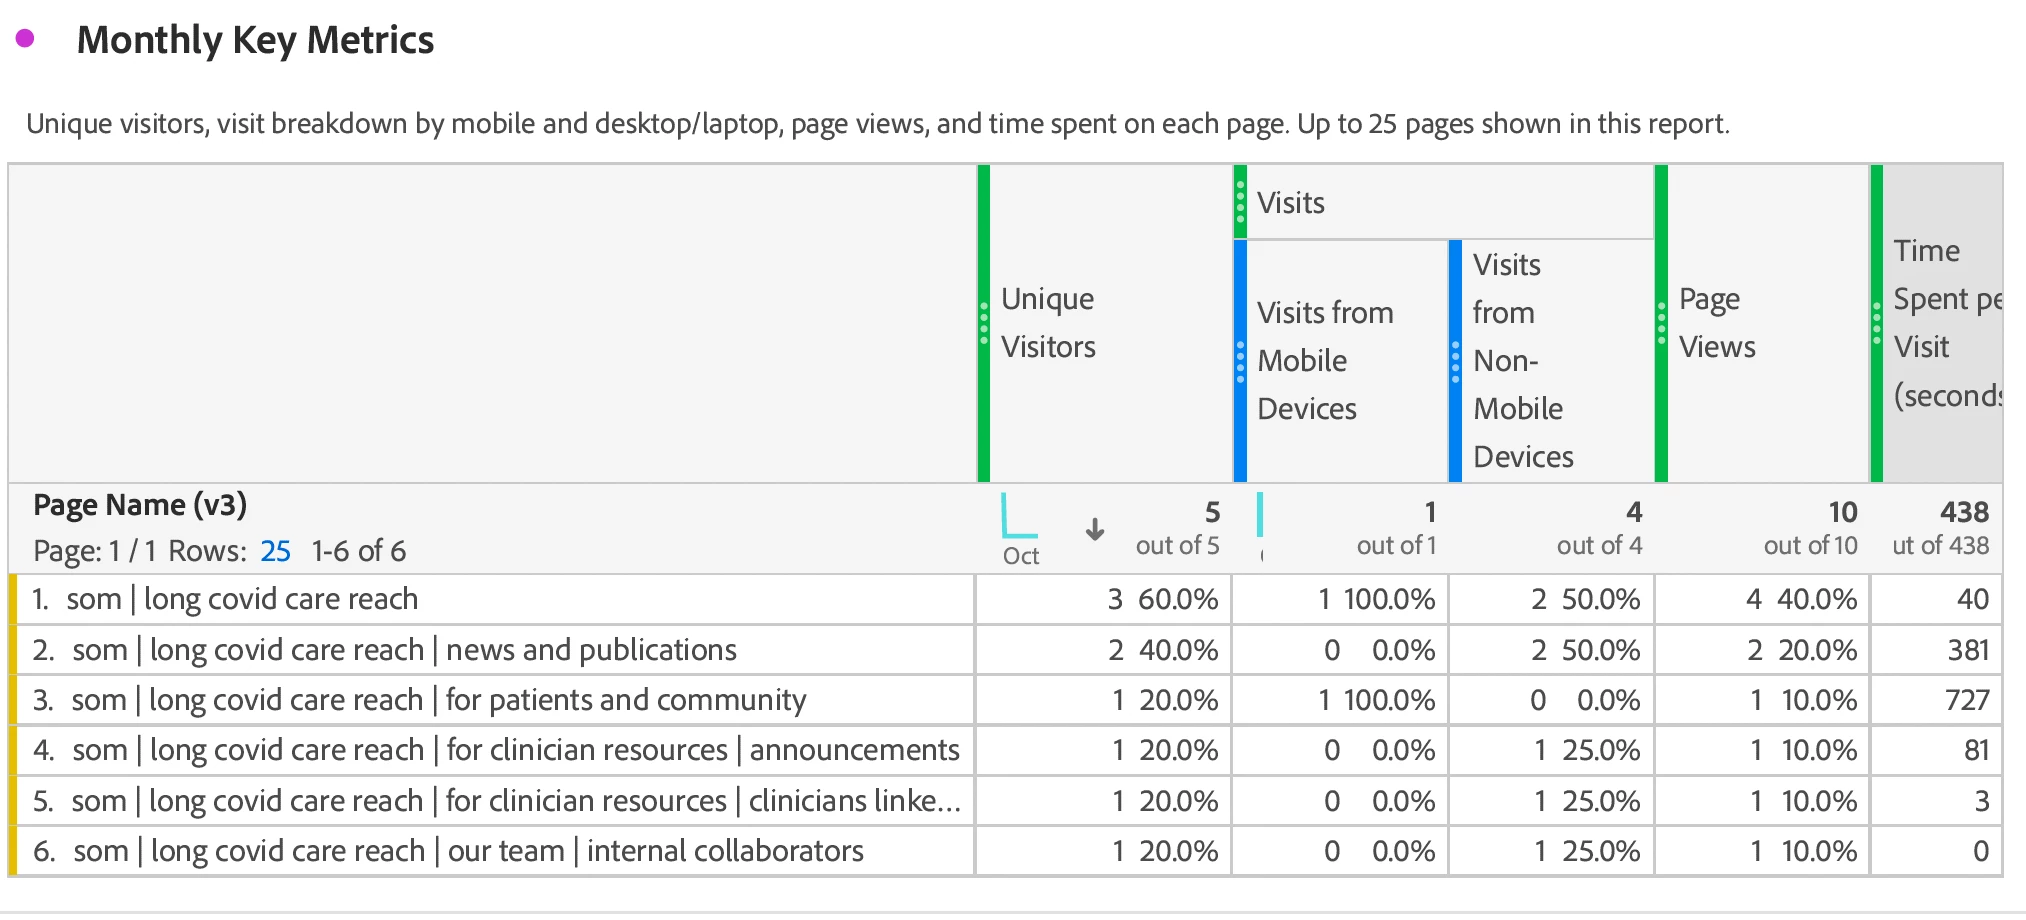This screenshot has height=920, width=2026.
Task: Click drag handle on Time Spent per Visit
Action: [1876, 323]
